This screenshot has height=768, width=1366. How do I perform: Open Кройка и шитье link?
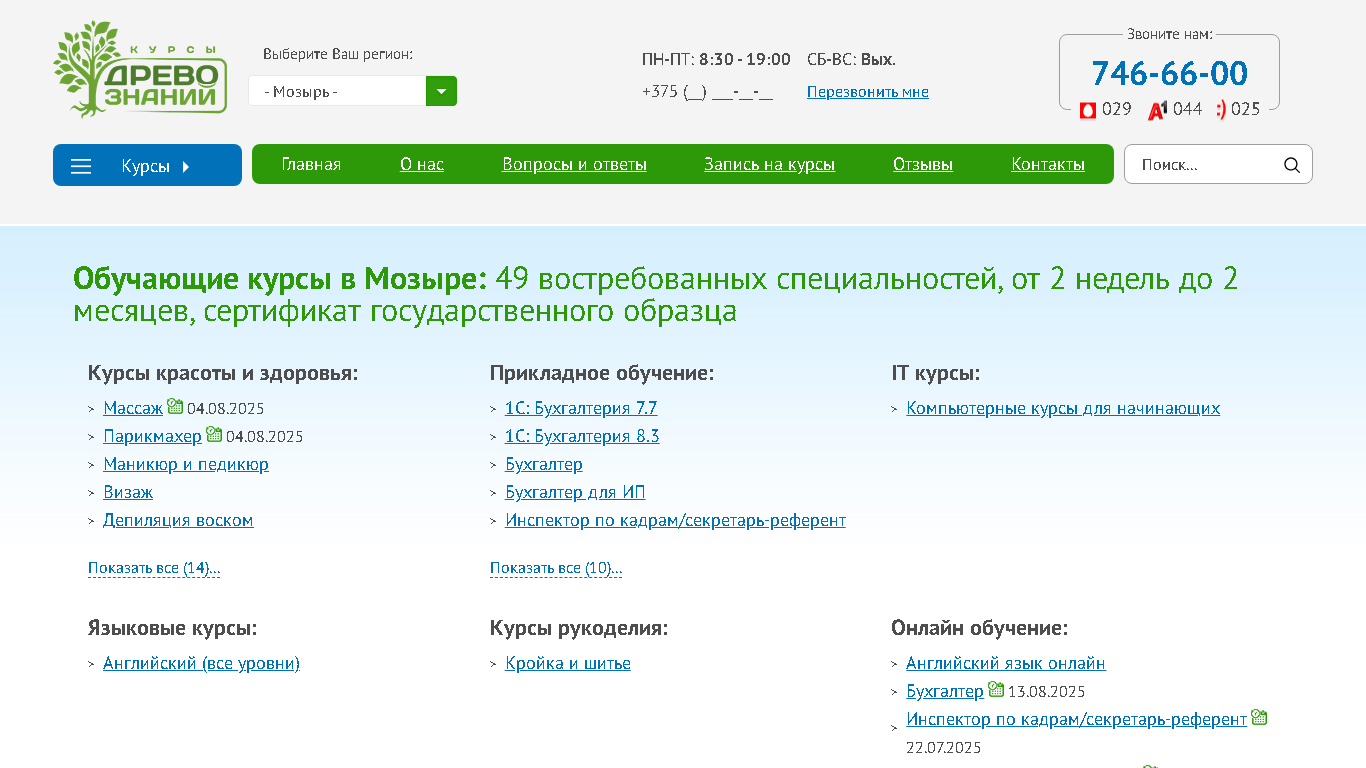click(x=568, y=663)
